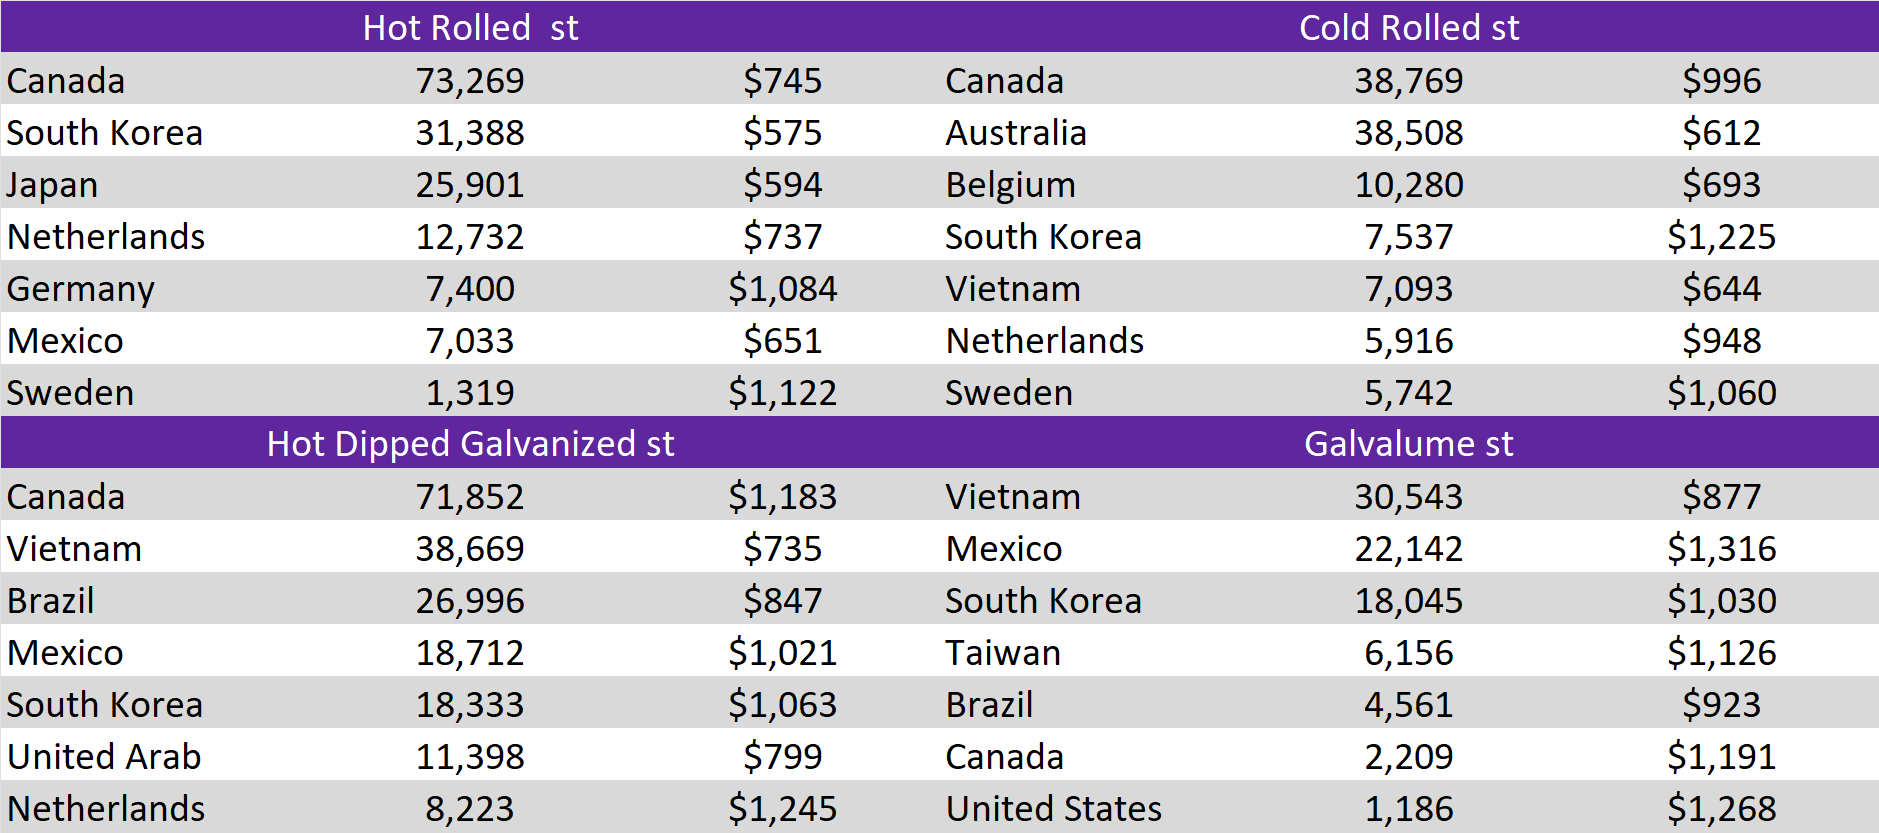Click the 1,319 tonnage cell
The height and width of the screenshot is (833, 1879).
tap(470, 393)
